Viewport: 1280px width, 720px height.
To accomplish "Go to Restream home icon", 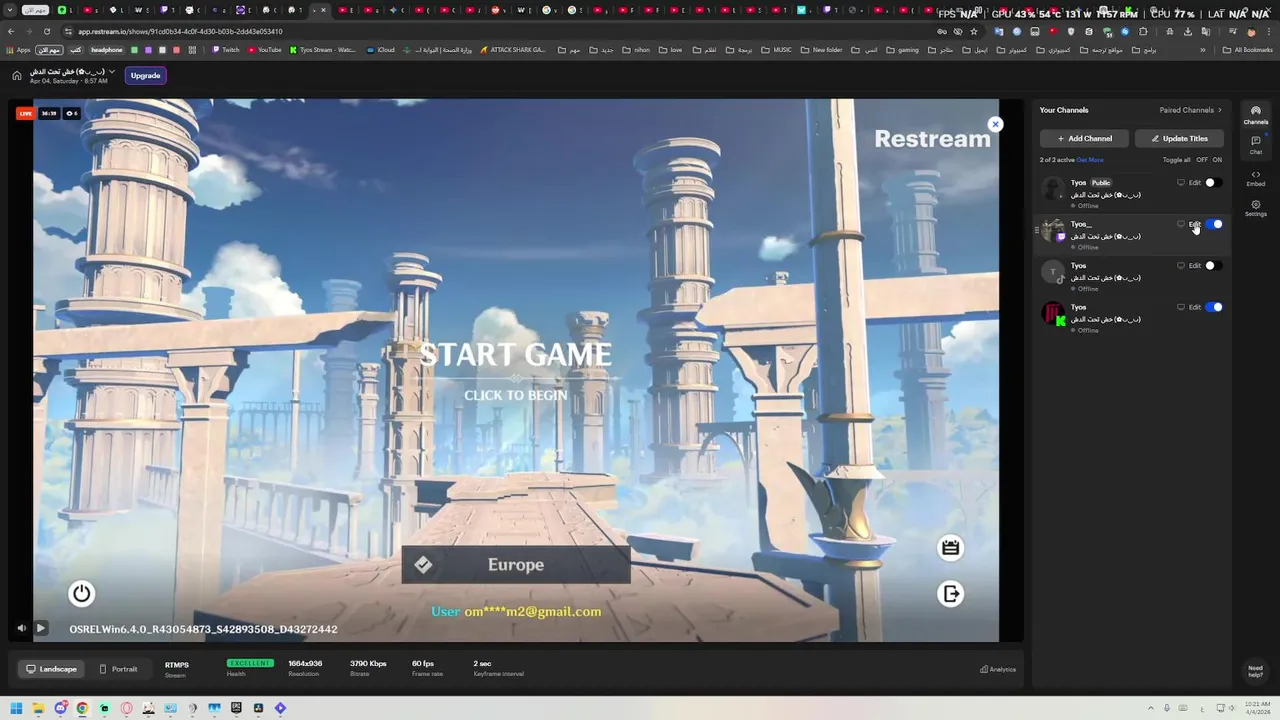I will pos(17,75).
